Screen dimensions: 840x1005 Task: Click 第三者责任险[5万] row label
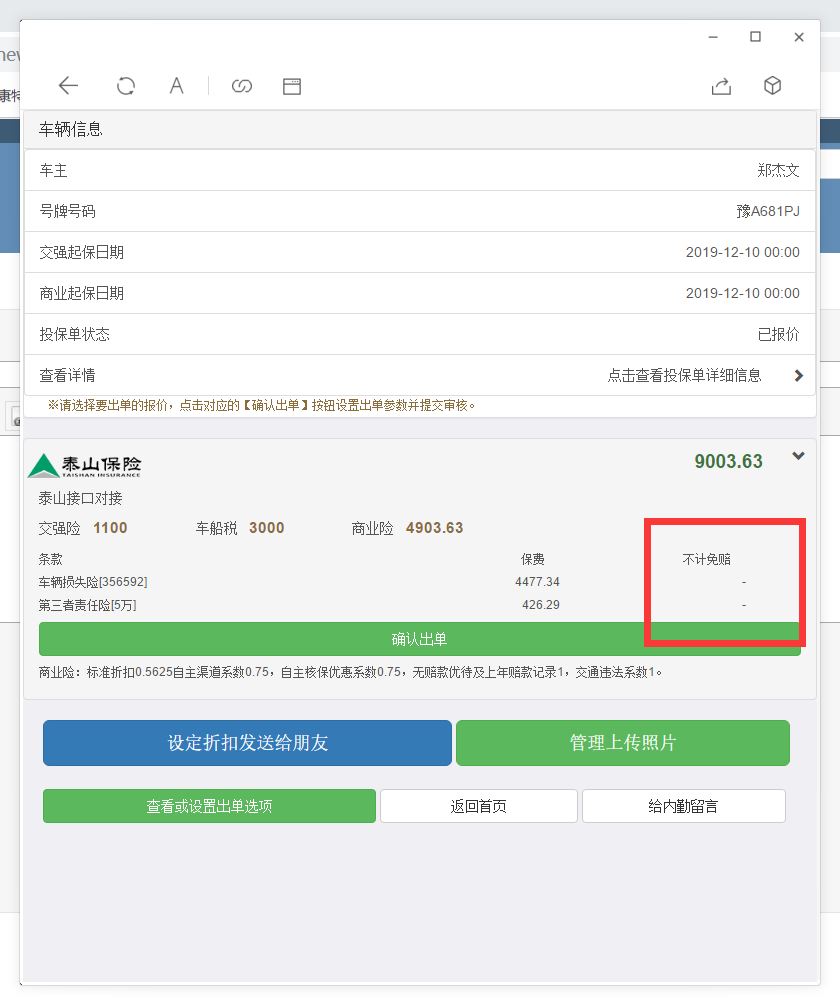[x=88, y=605]
